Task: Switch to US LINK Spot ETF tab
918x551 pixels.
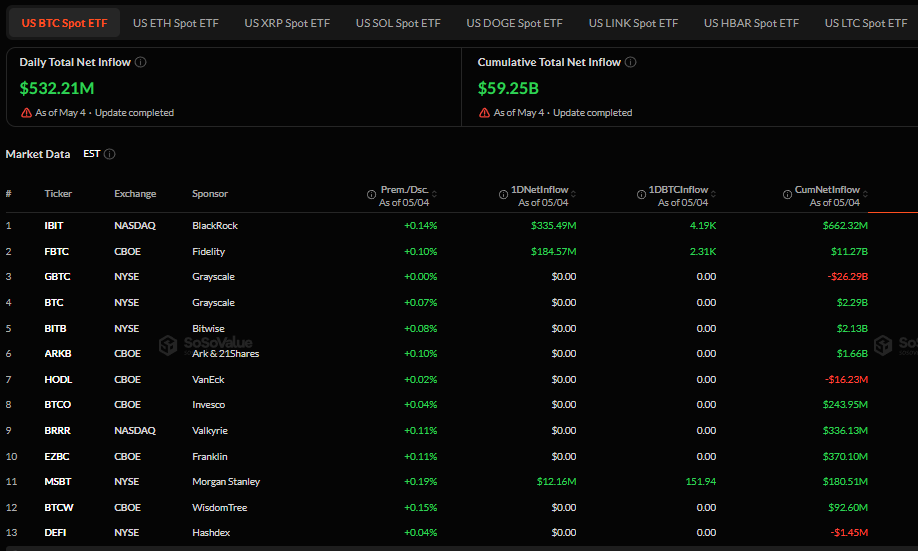Action: click(633, 23)
